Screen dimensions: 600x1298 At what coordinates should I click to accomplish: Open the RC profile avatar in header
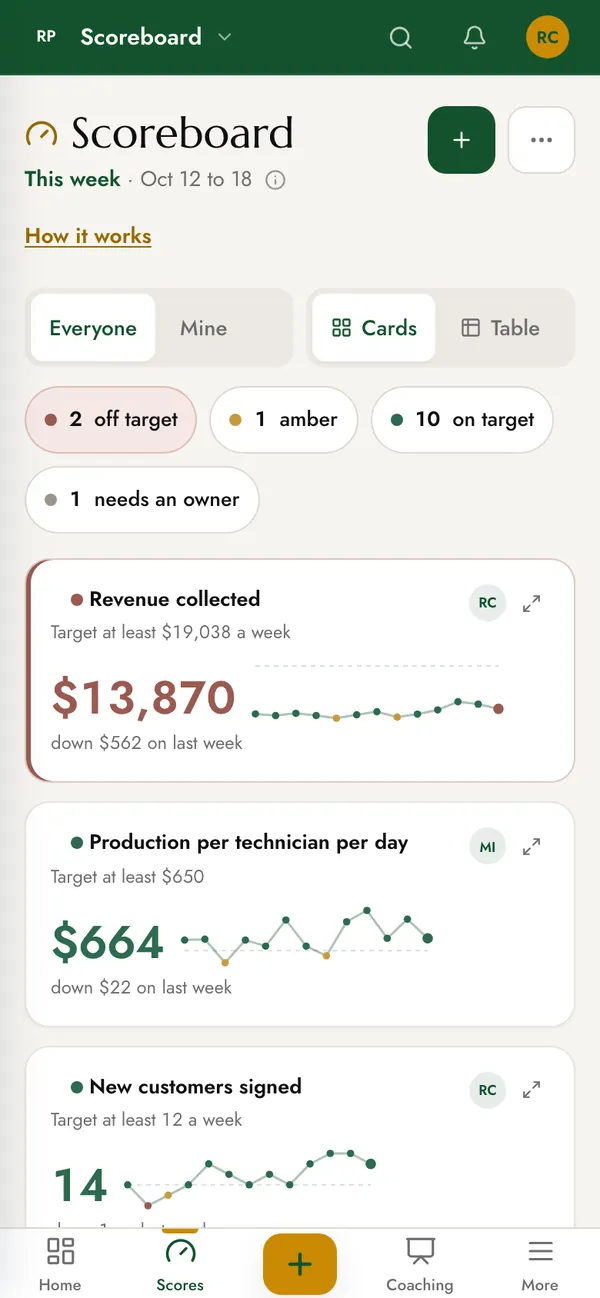(x=547, y=38)
